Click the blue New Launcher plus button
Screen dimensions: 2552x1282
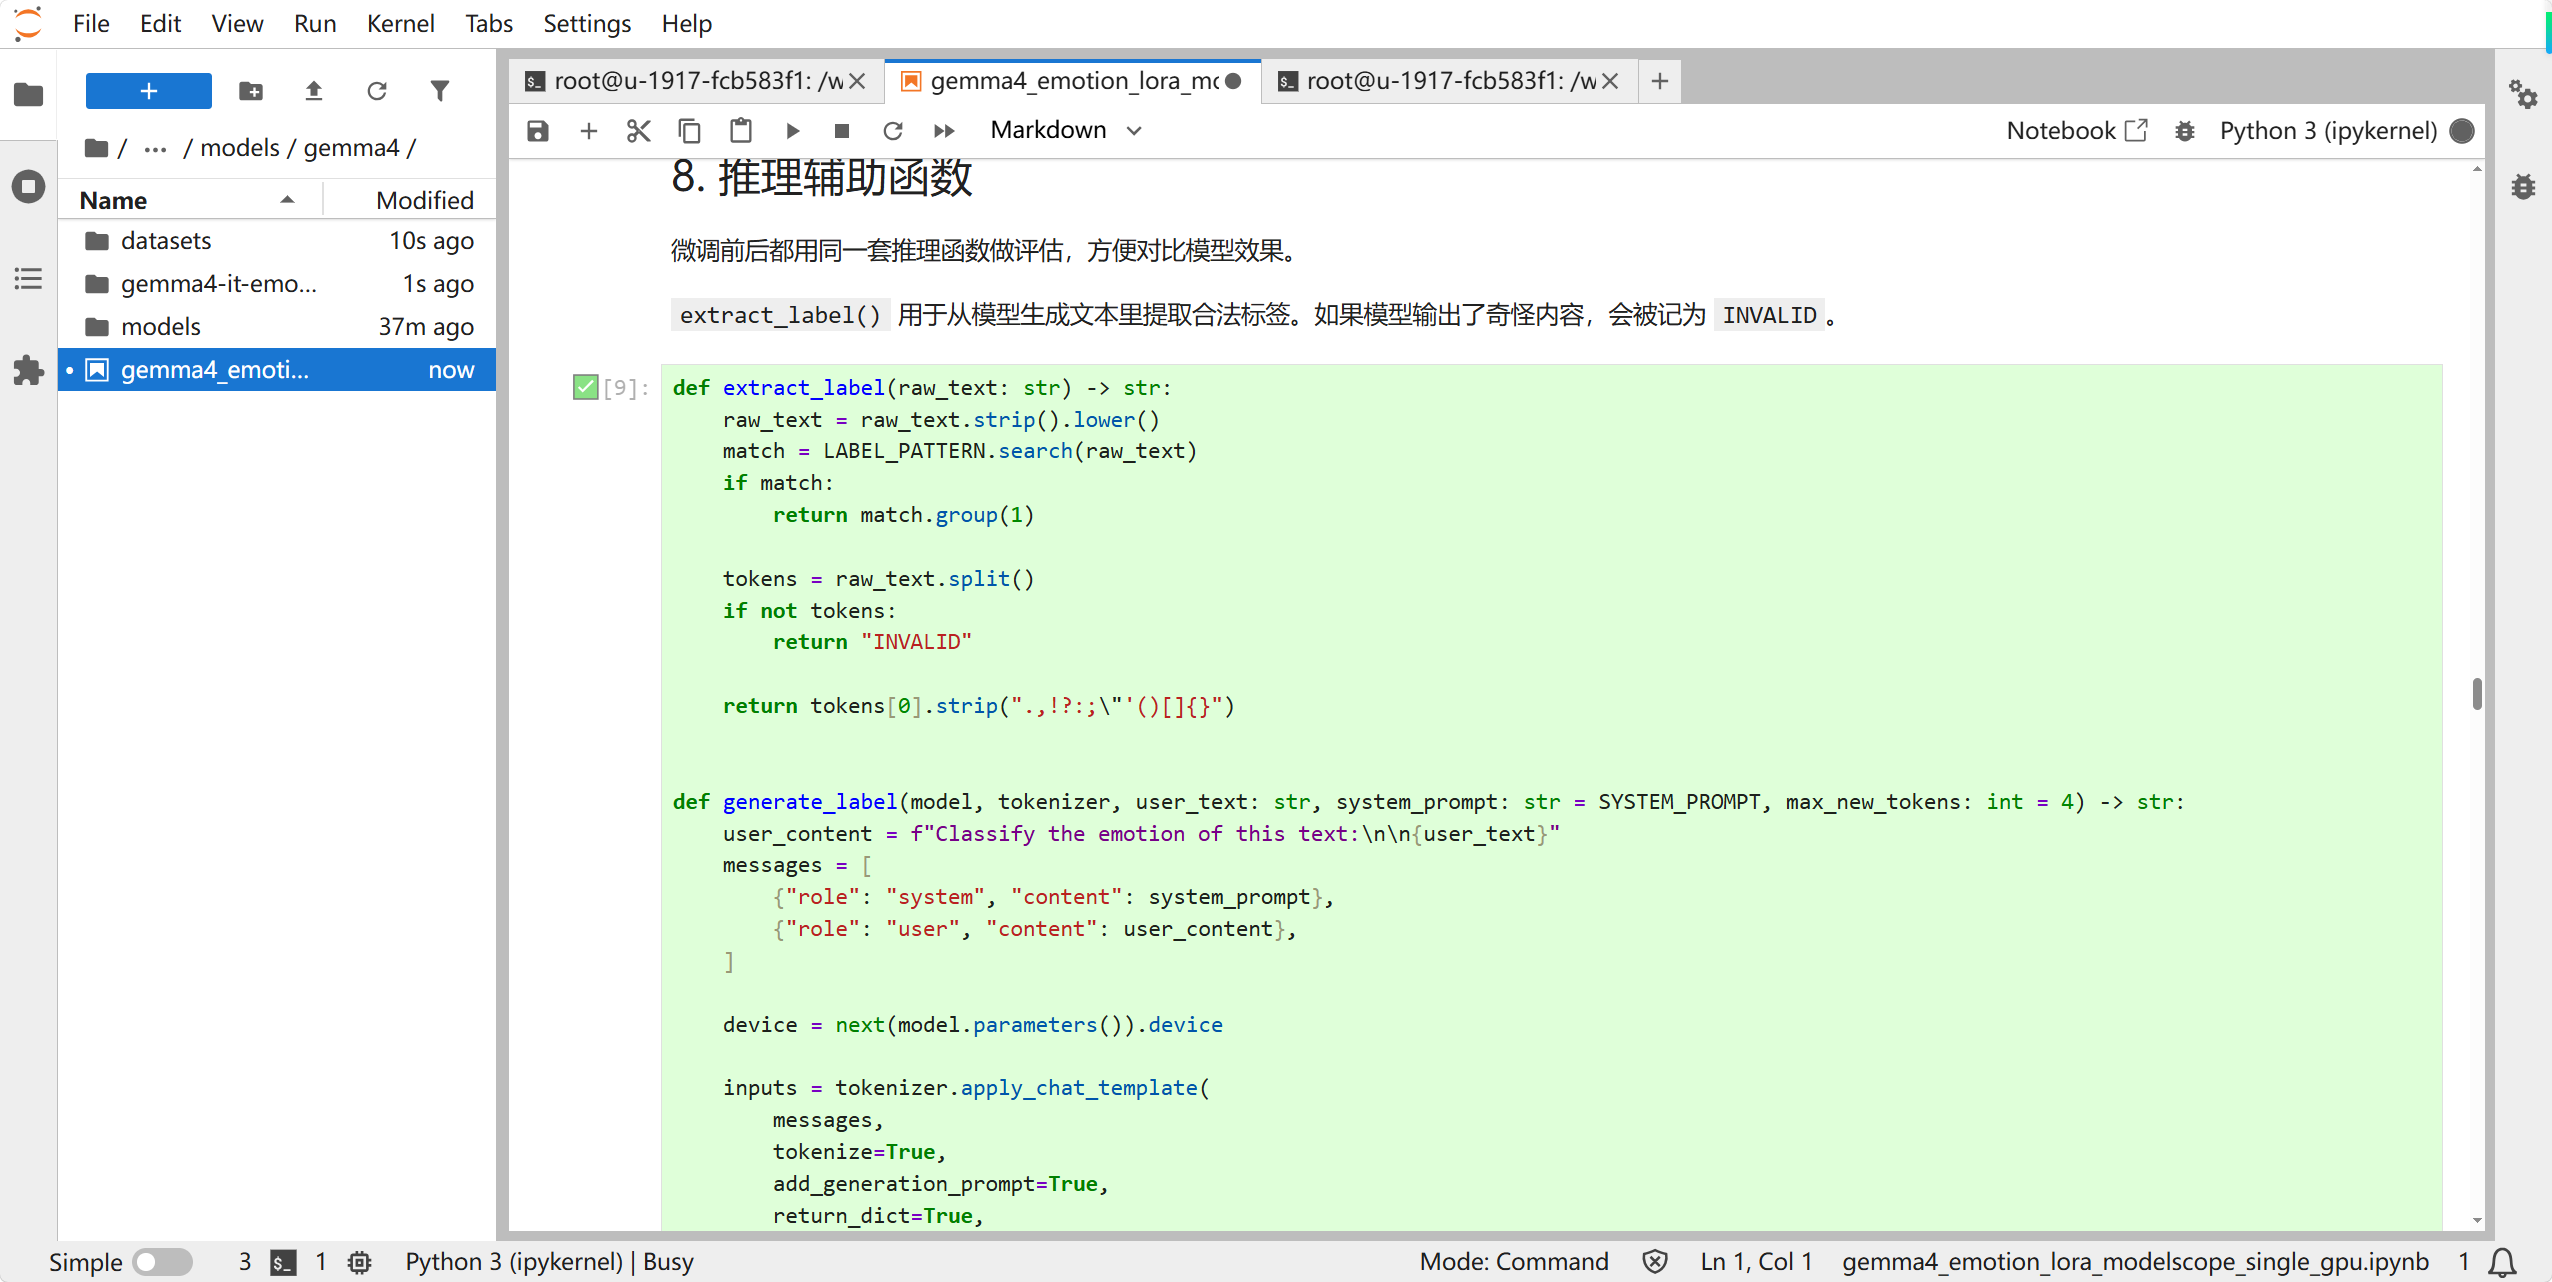click(x=149, y=91)
